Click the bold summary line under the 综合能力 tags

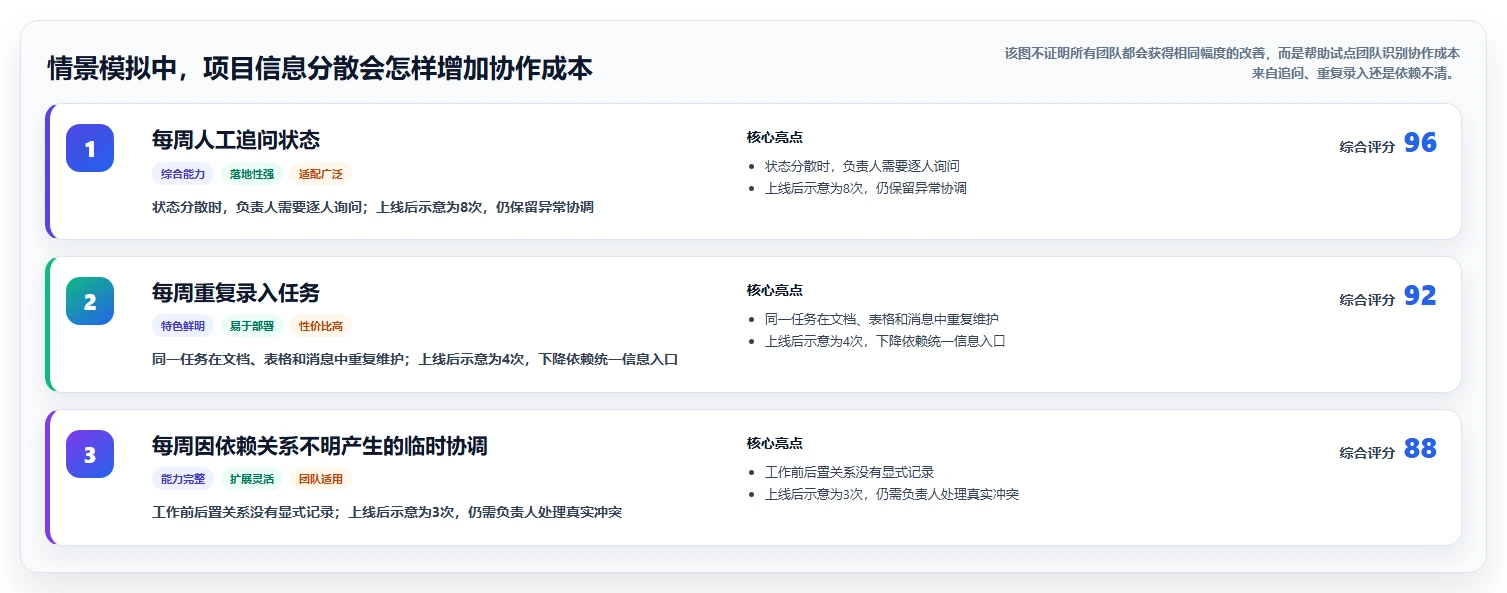pos(373,207)
